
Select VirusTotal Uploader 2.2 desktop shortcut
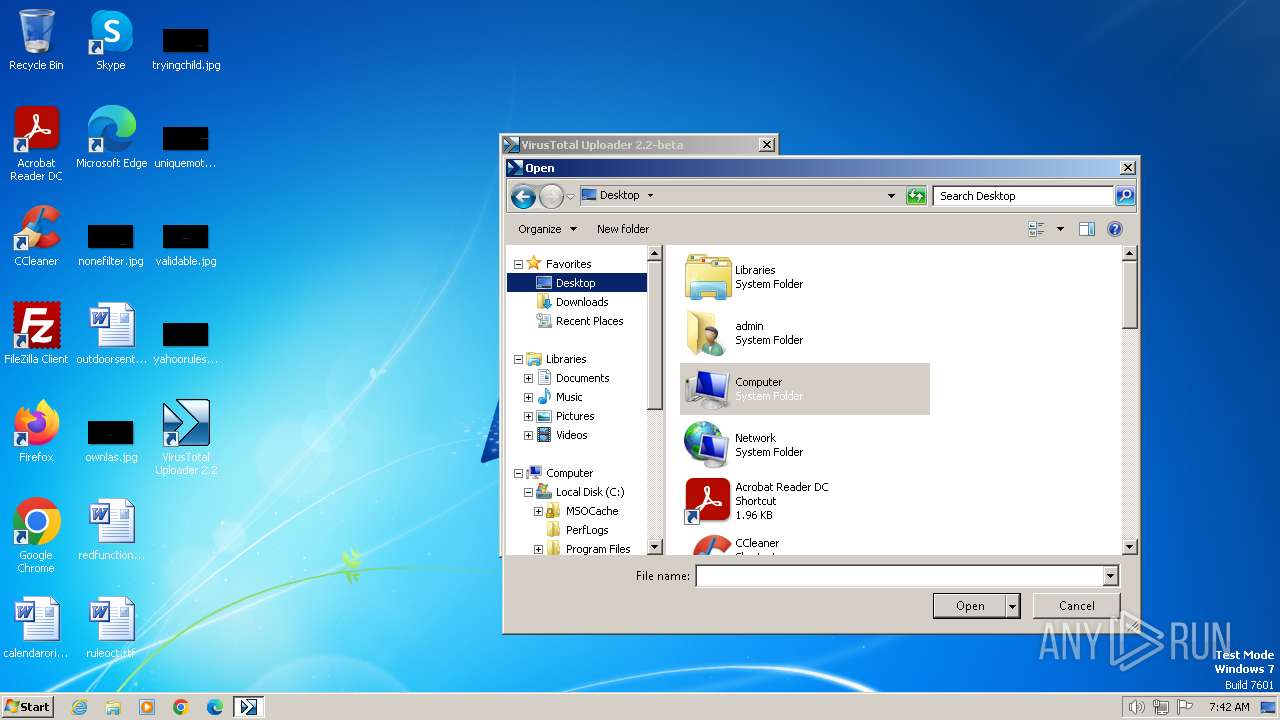[x=186, y=438]
